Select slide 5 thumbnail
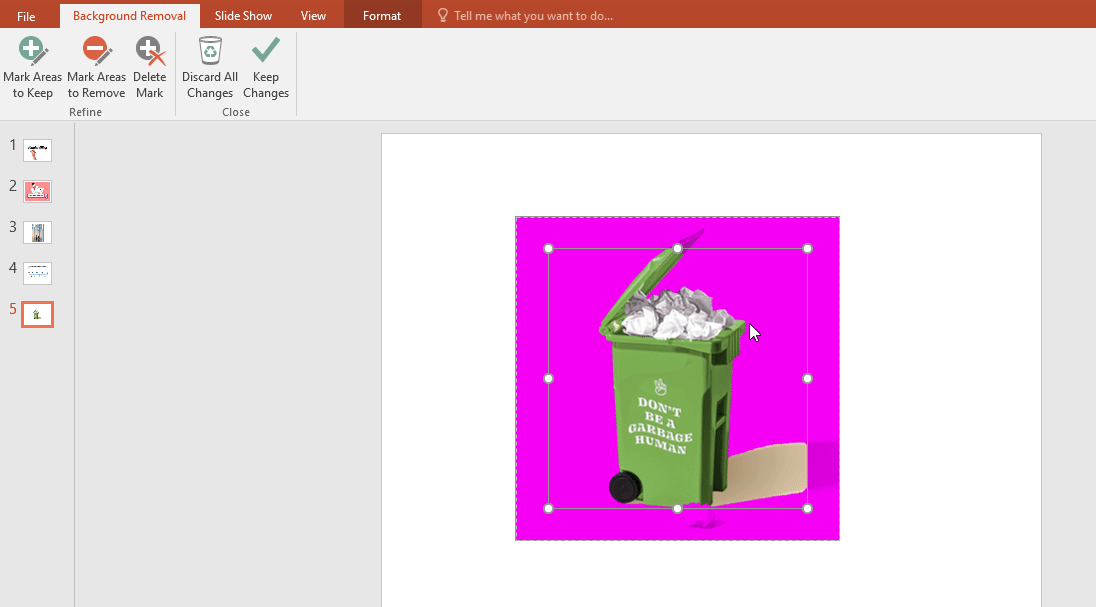Viewport: 1096px width, 607px height. 37,314
